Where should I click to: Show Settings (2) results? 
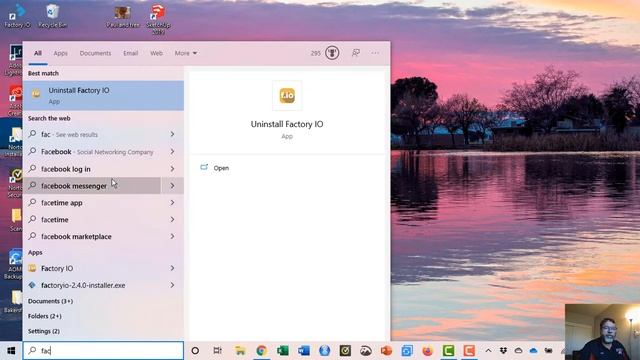coord(44,331)
